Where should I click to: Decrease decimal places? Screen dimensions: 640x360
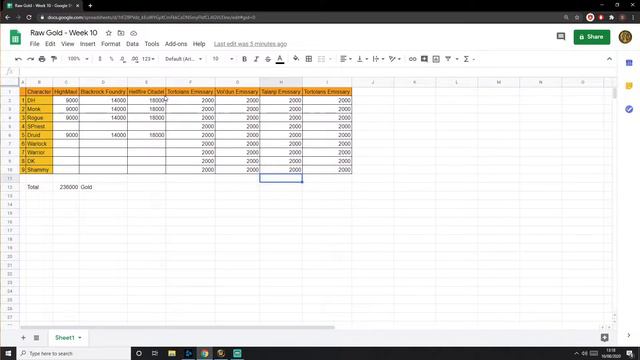click(123, 59)
